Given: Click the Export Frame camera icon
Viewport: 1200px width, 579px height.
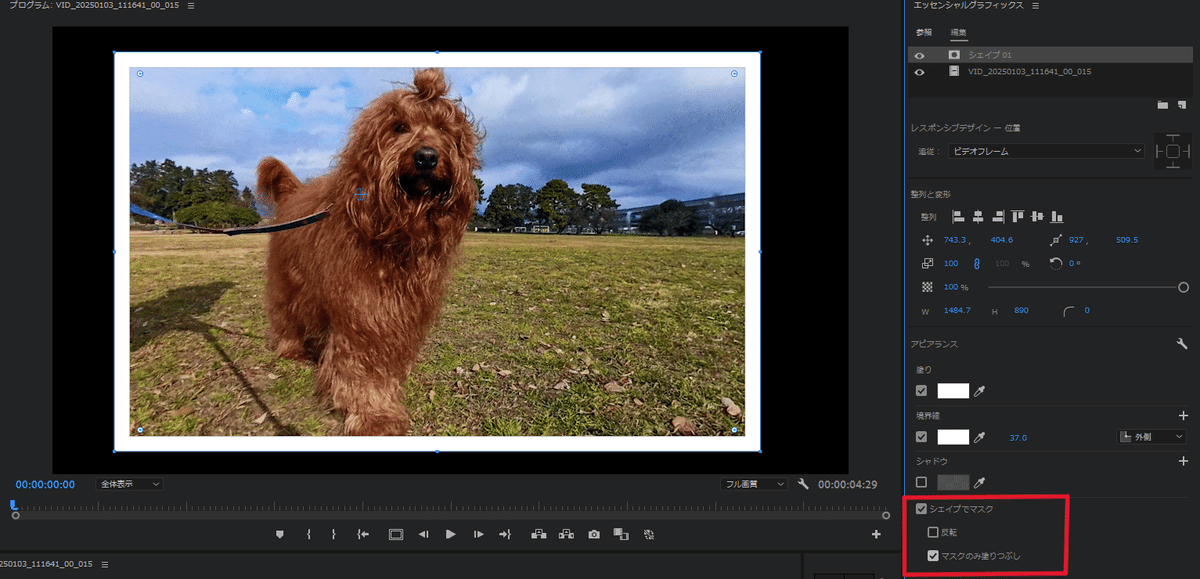Looking at the screenshot, I should point(594,535).
